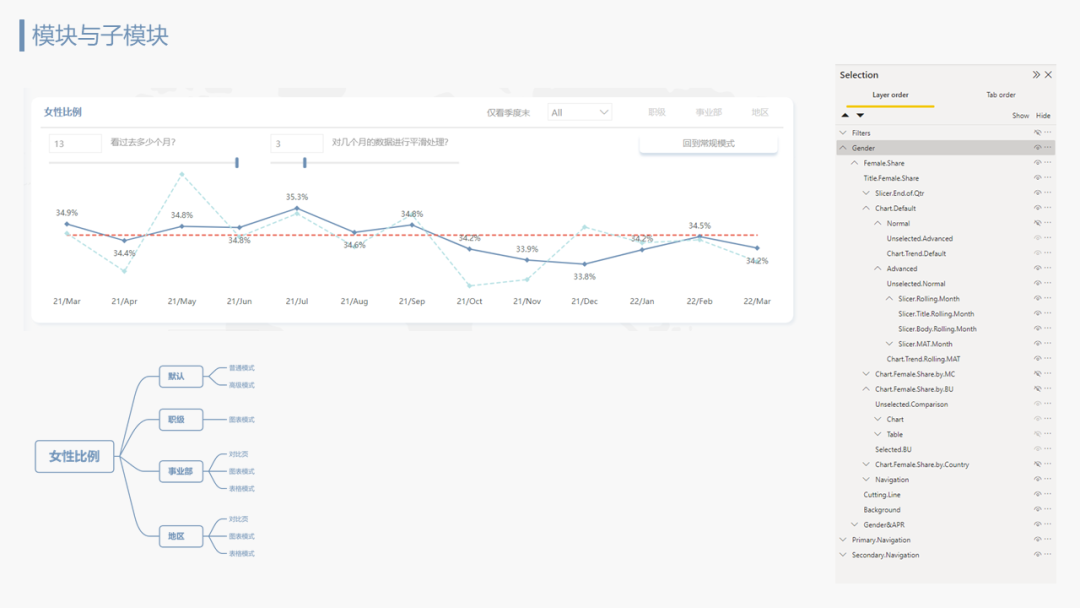Move layer up with the up arrow
The image size is (1080, 608).
tap(846, 115)
